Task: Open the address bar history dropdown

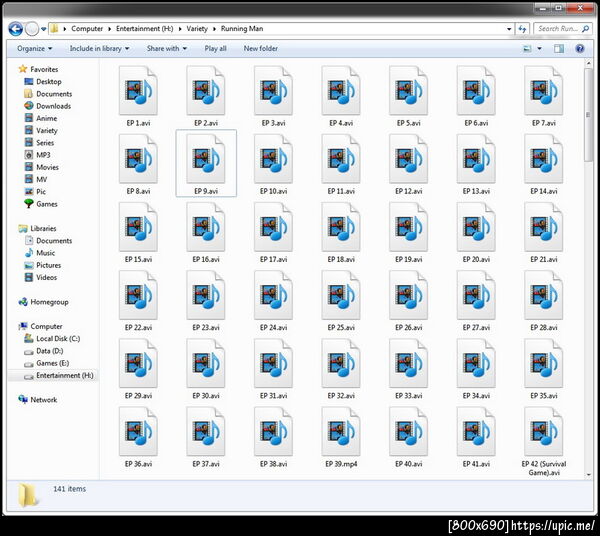Action: pyautogui.click(x=509, y=29)
